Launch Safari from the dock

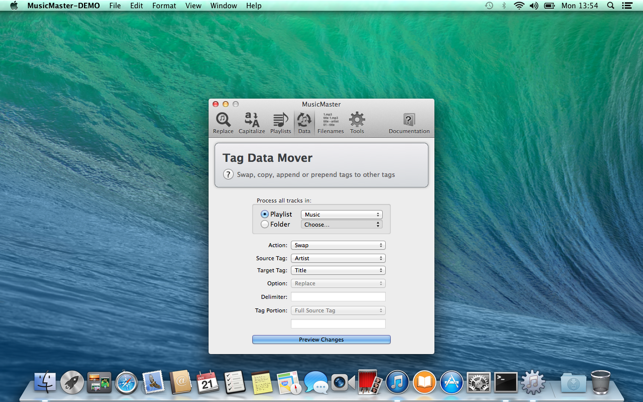(126, 382)
